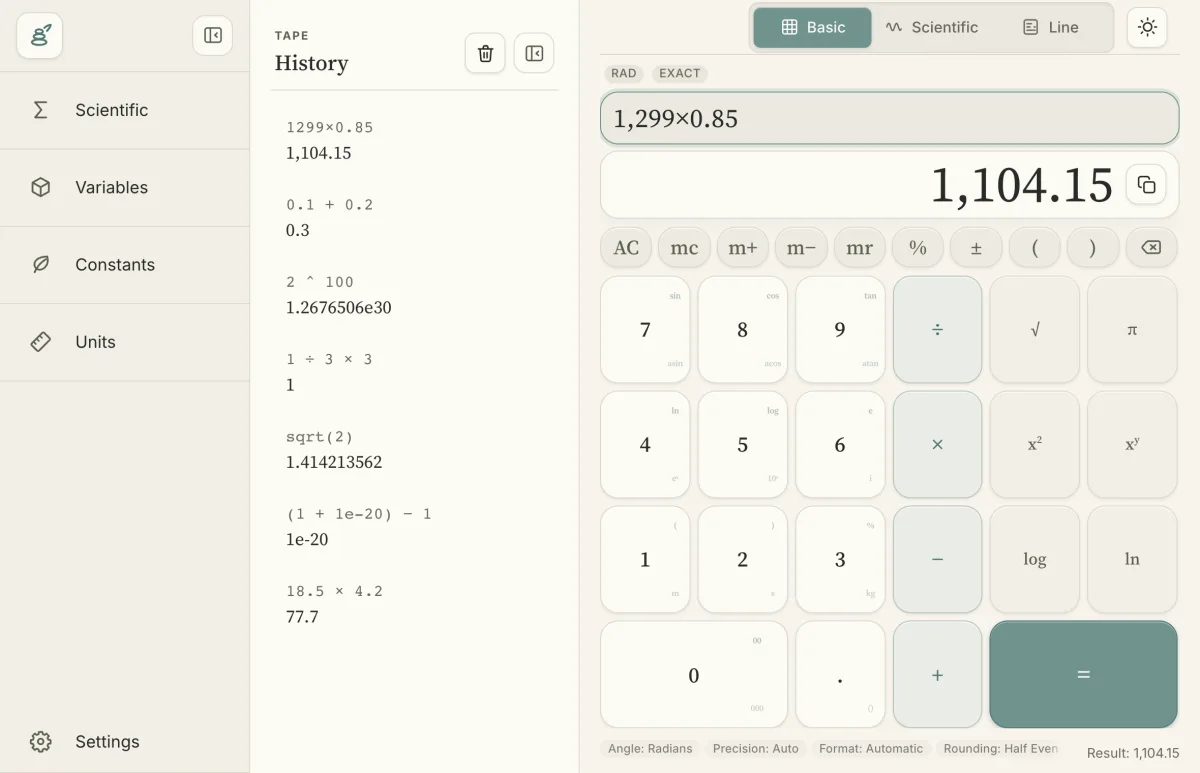
Task: Click the multiply key
Action: (937, 444)
